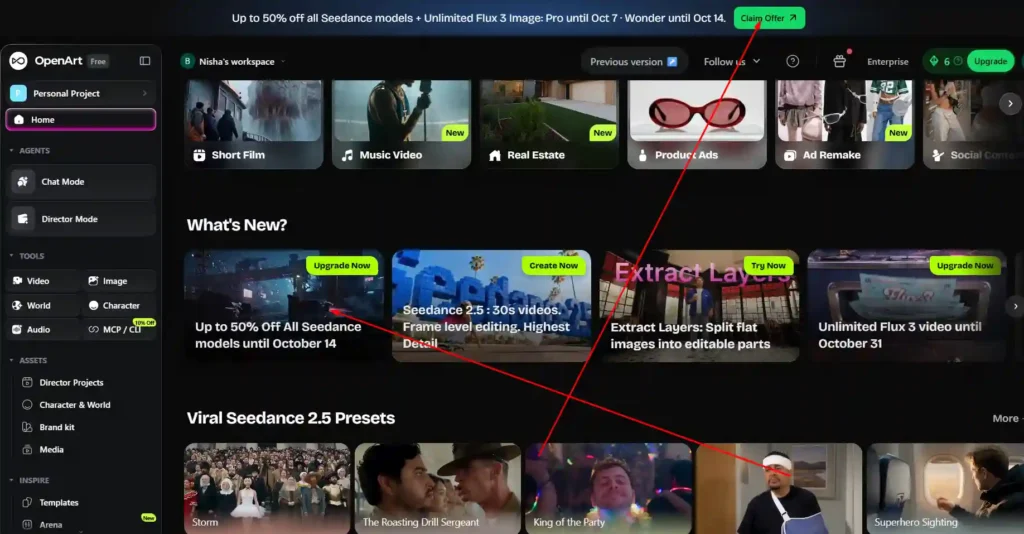
Task: Open the Music Video category card
Action: pyautogui.click(x=402, y=124)
